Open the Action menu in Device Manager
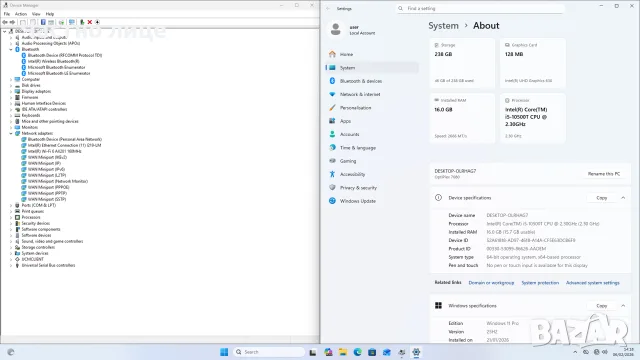 point(21,14)
